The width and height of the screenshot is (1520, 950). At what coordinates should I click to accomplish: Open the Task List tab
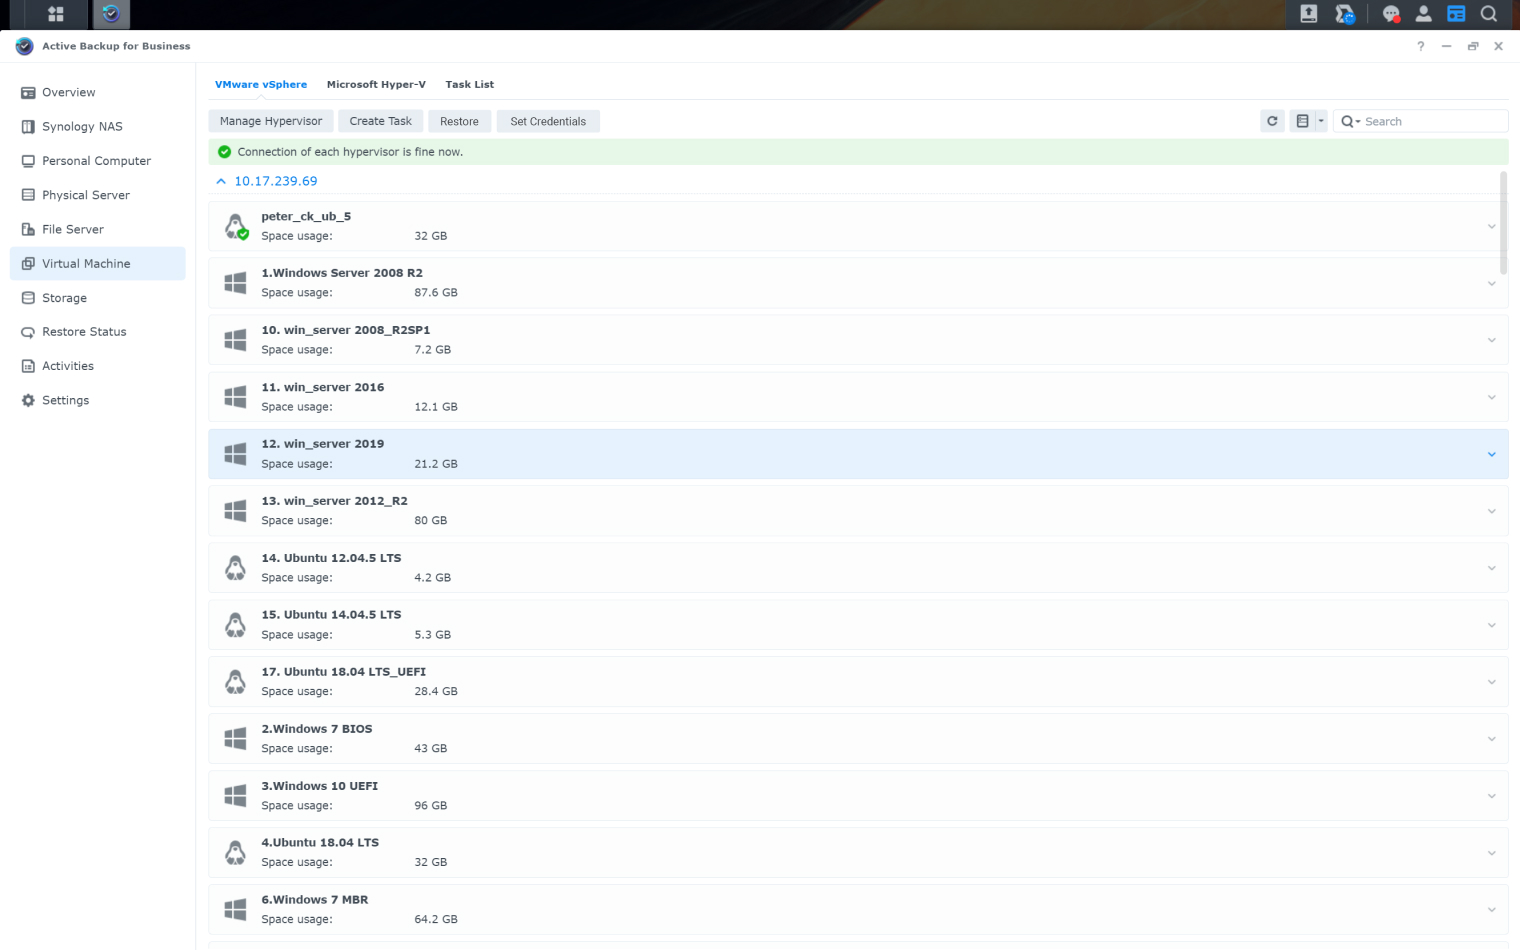point(469,85)
